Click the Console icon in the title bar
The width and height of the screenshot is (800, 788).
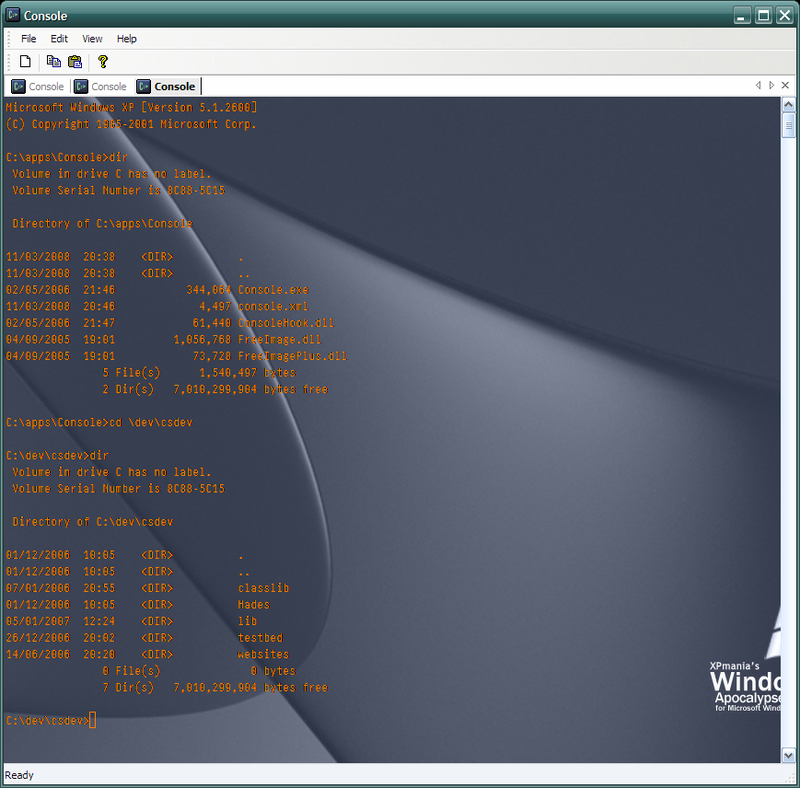tap(13, 15)
